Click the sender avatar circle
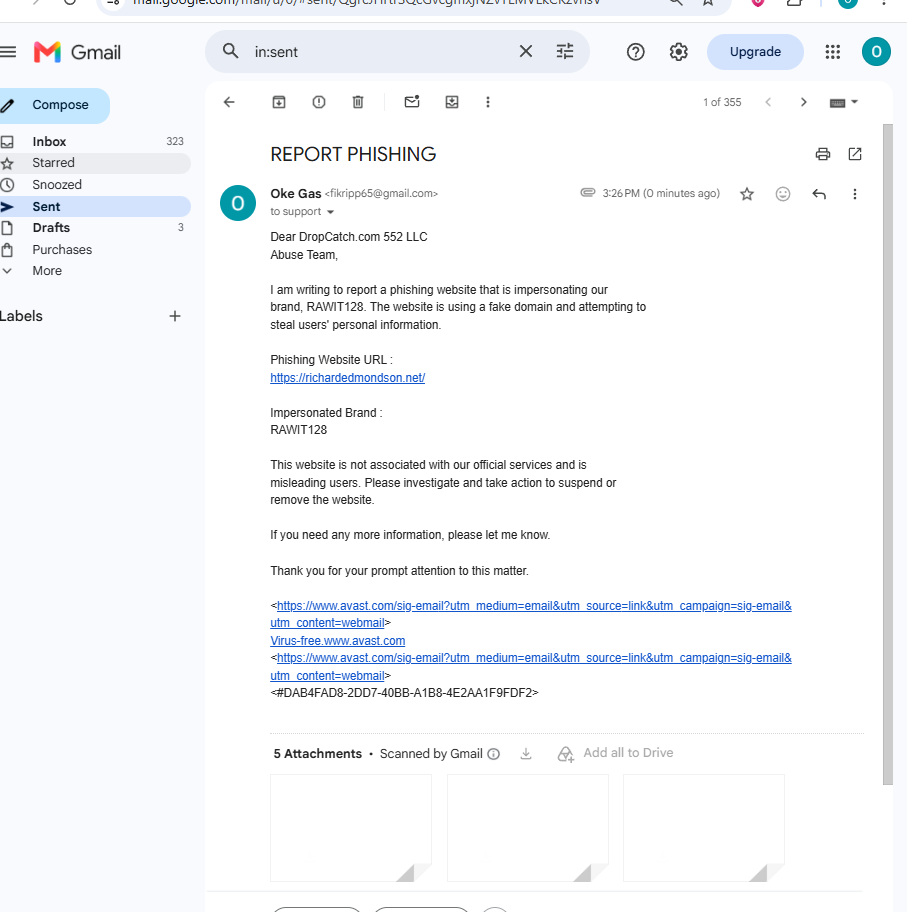The width and height of the screenshot is (907, 912). (238, 203)
